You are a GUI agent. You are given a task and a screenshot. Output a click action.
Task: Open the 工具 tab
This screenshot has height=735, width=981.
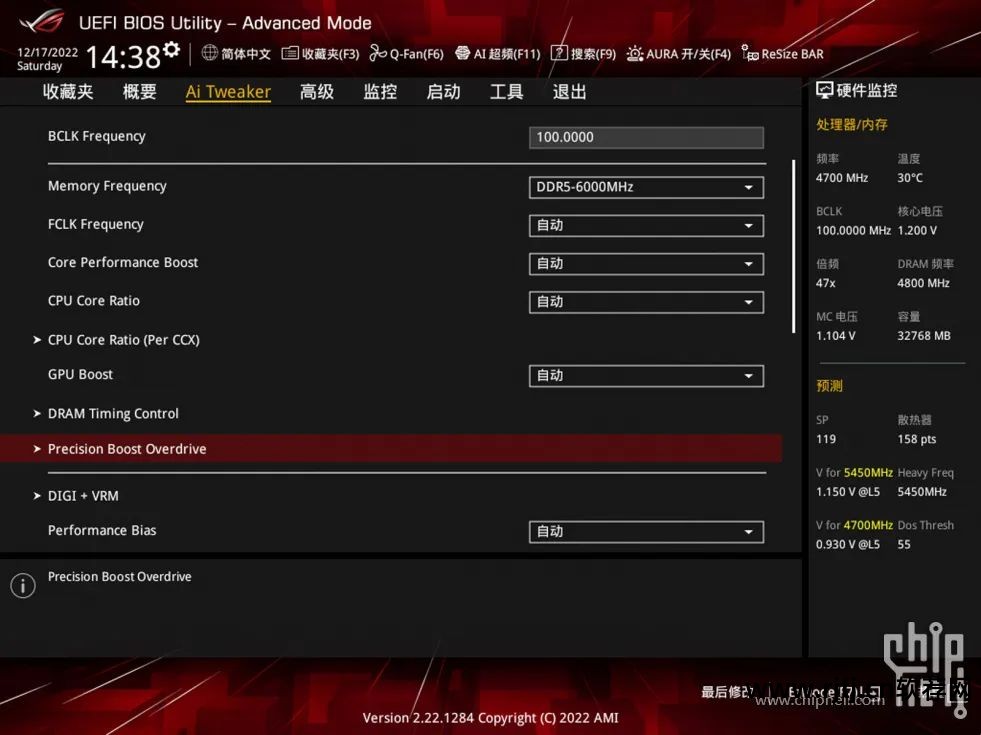(506, 92)
